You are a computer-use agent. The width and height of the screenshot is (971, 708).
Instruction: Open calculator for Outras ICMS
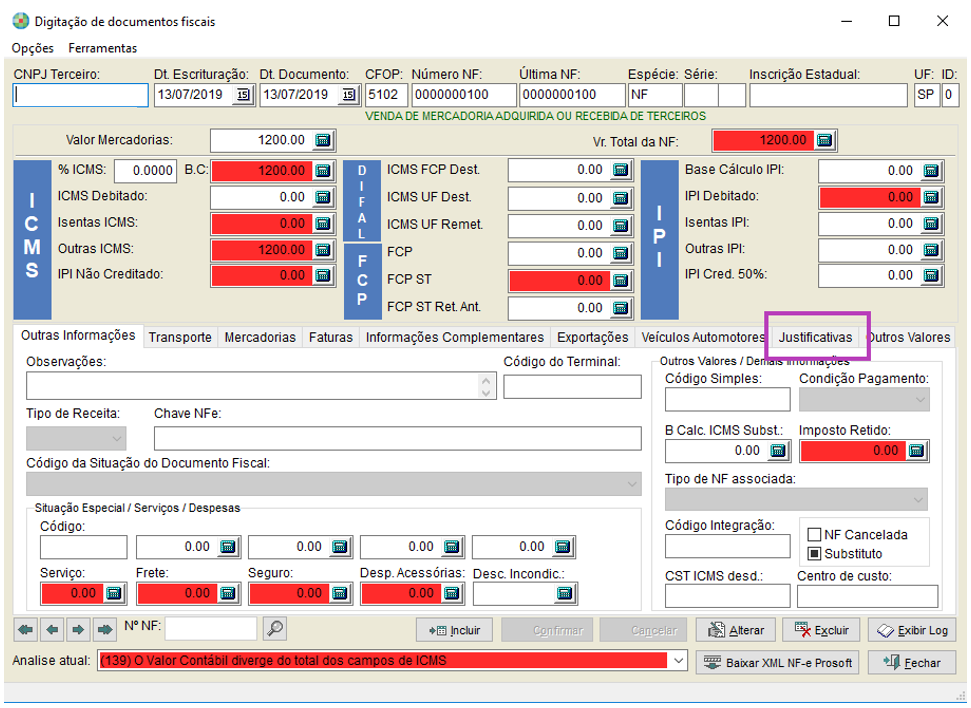click(x=323, y=250)
